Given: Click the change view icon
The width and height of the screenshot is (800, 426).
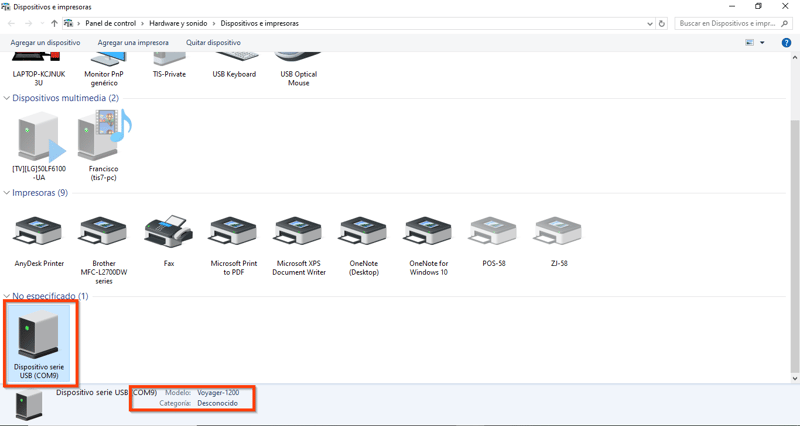Looking at the screenshot, I should 749,43.
